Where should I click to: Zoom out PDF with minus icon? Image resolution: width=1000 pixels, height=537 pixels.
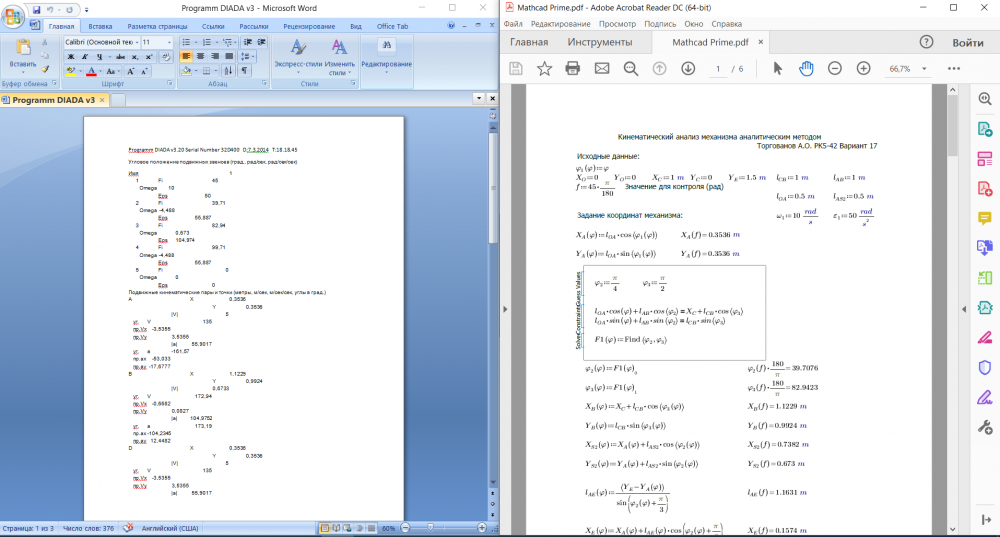835,69
